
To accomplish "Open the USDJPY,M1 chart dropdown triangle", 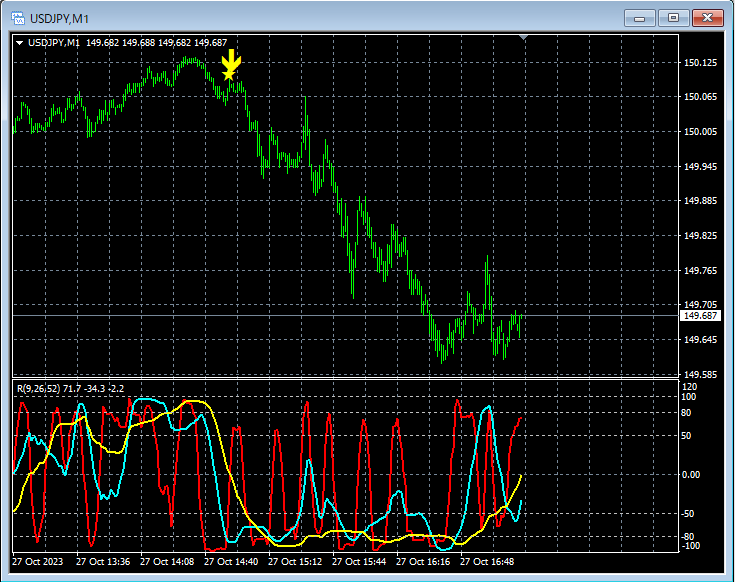I will (20, 43).
